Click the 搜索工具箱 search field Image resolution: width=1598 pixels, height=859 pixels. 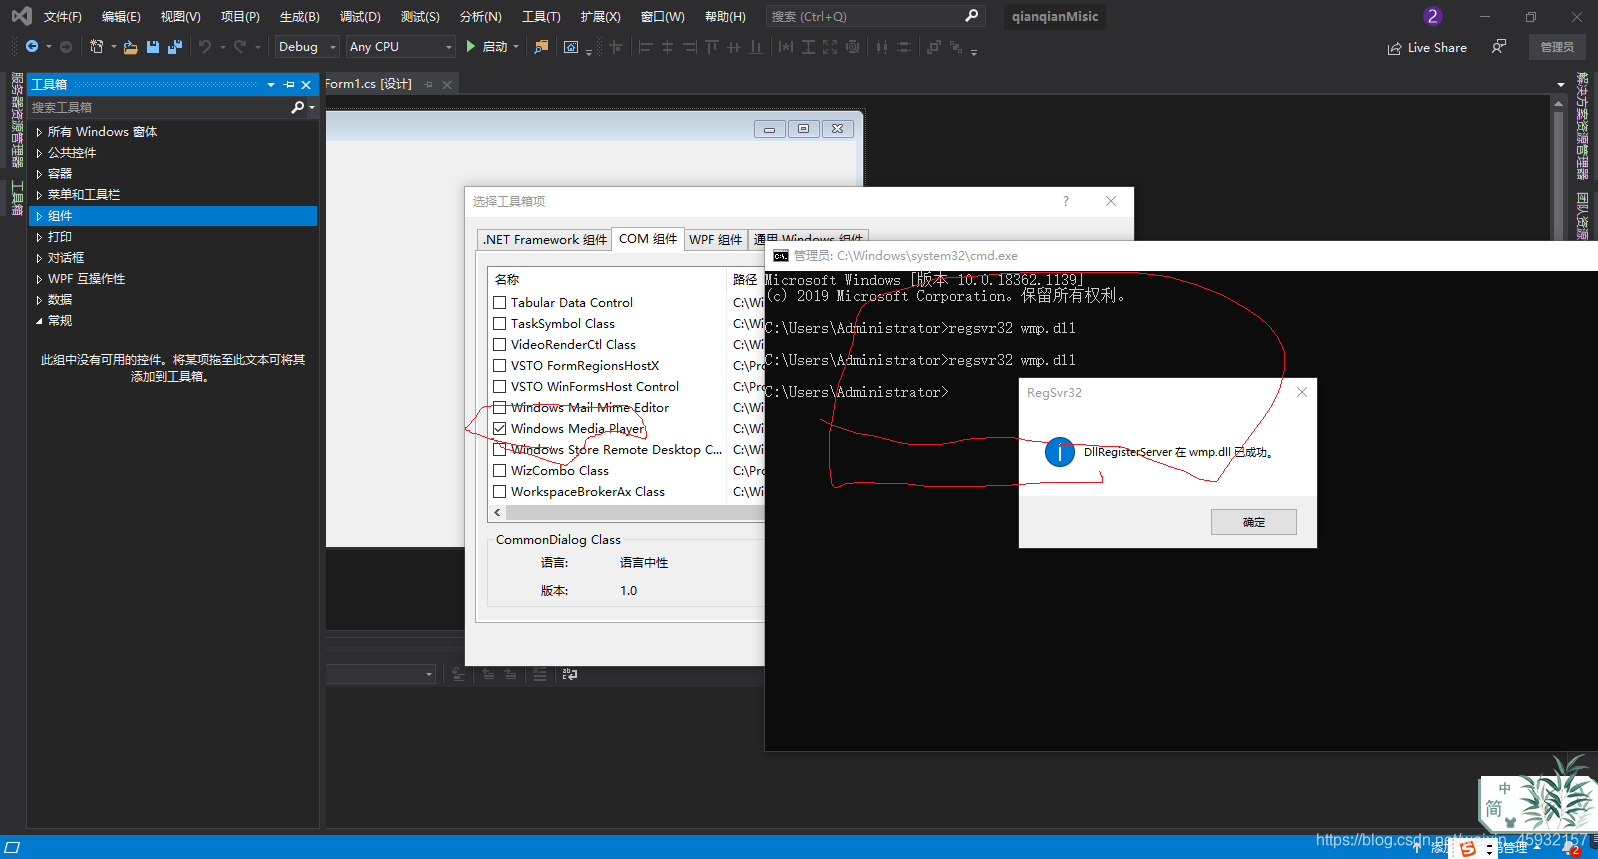click(158, 107)
